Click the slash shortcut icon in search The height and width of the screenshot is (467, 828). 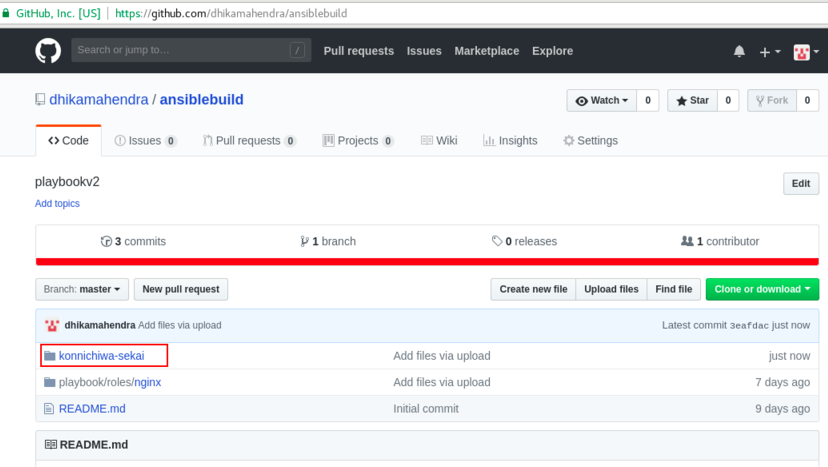(x=297, y=50)
